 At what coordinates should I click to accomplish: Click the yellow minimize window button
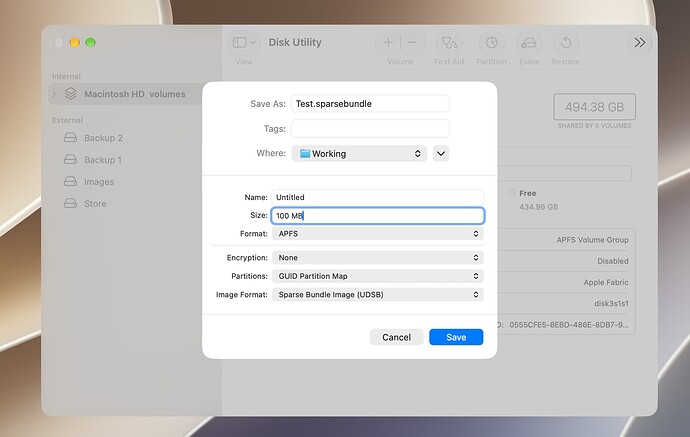point(75,42)
